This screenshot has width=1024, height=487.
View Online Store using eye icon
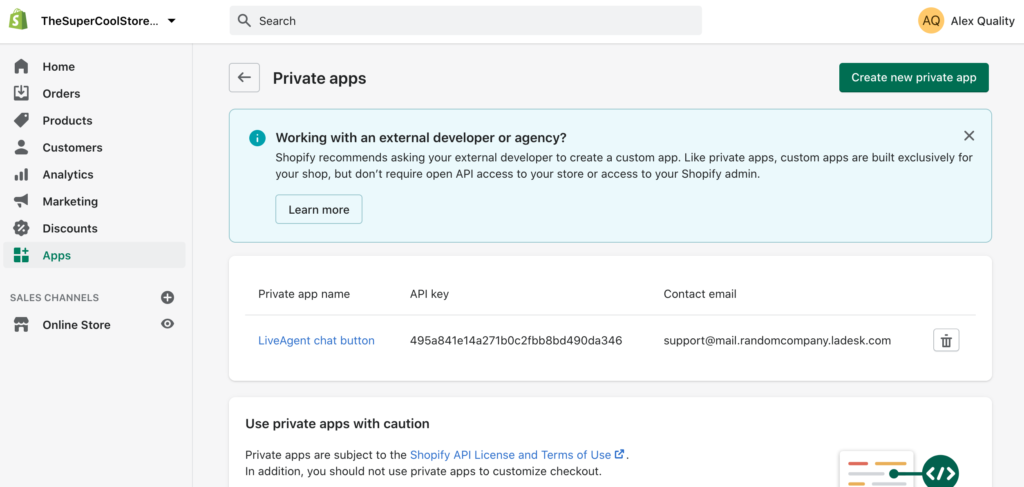coord(167,325)
